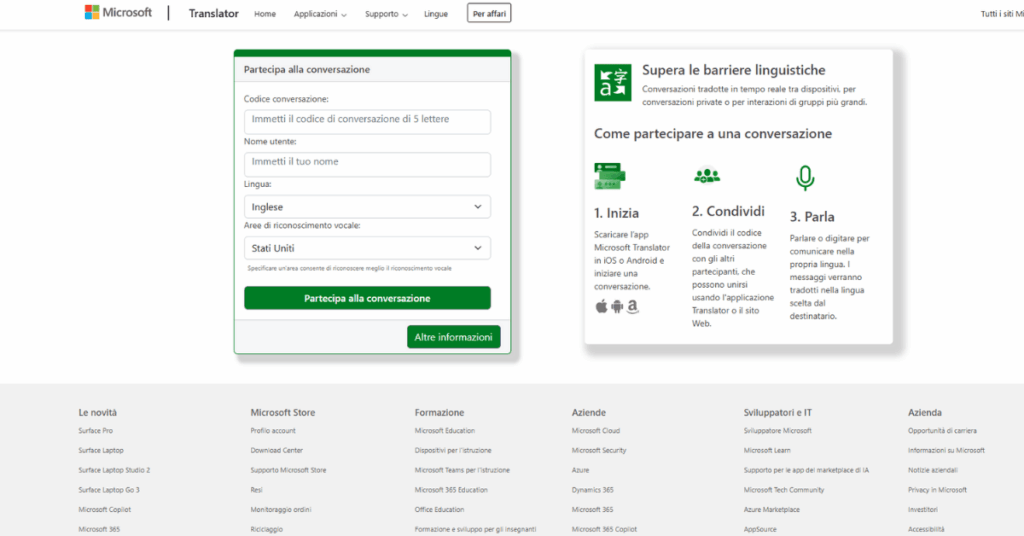Open the Surface Pro footer link
This screenshot has height=536, width=1024.
(96, 431)
